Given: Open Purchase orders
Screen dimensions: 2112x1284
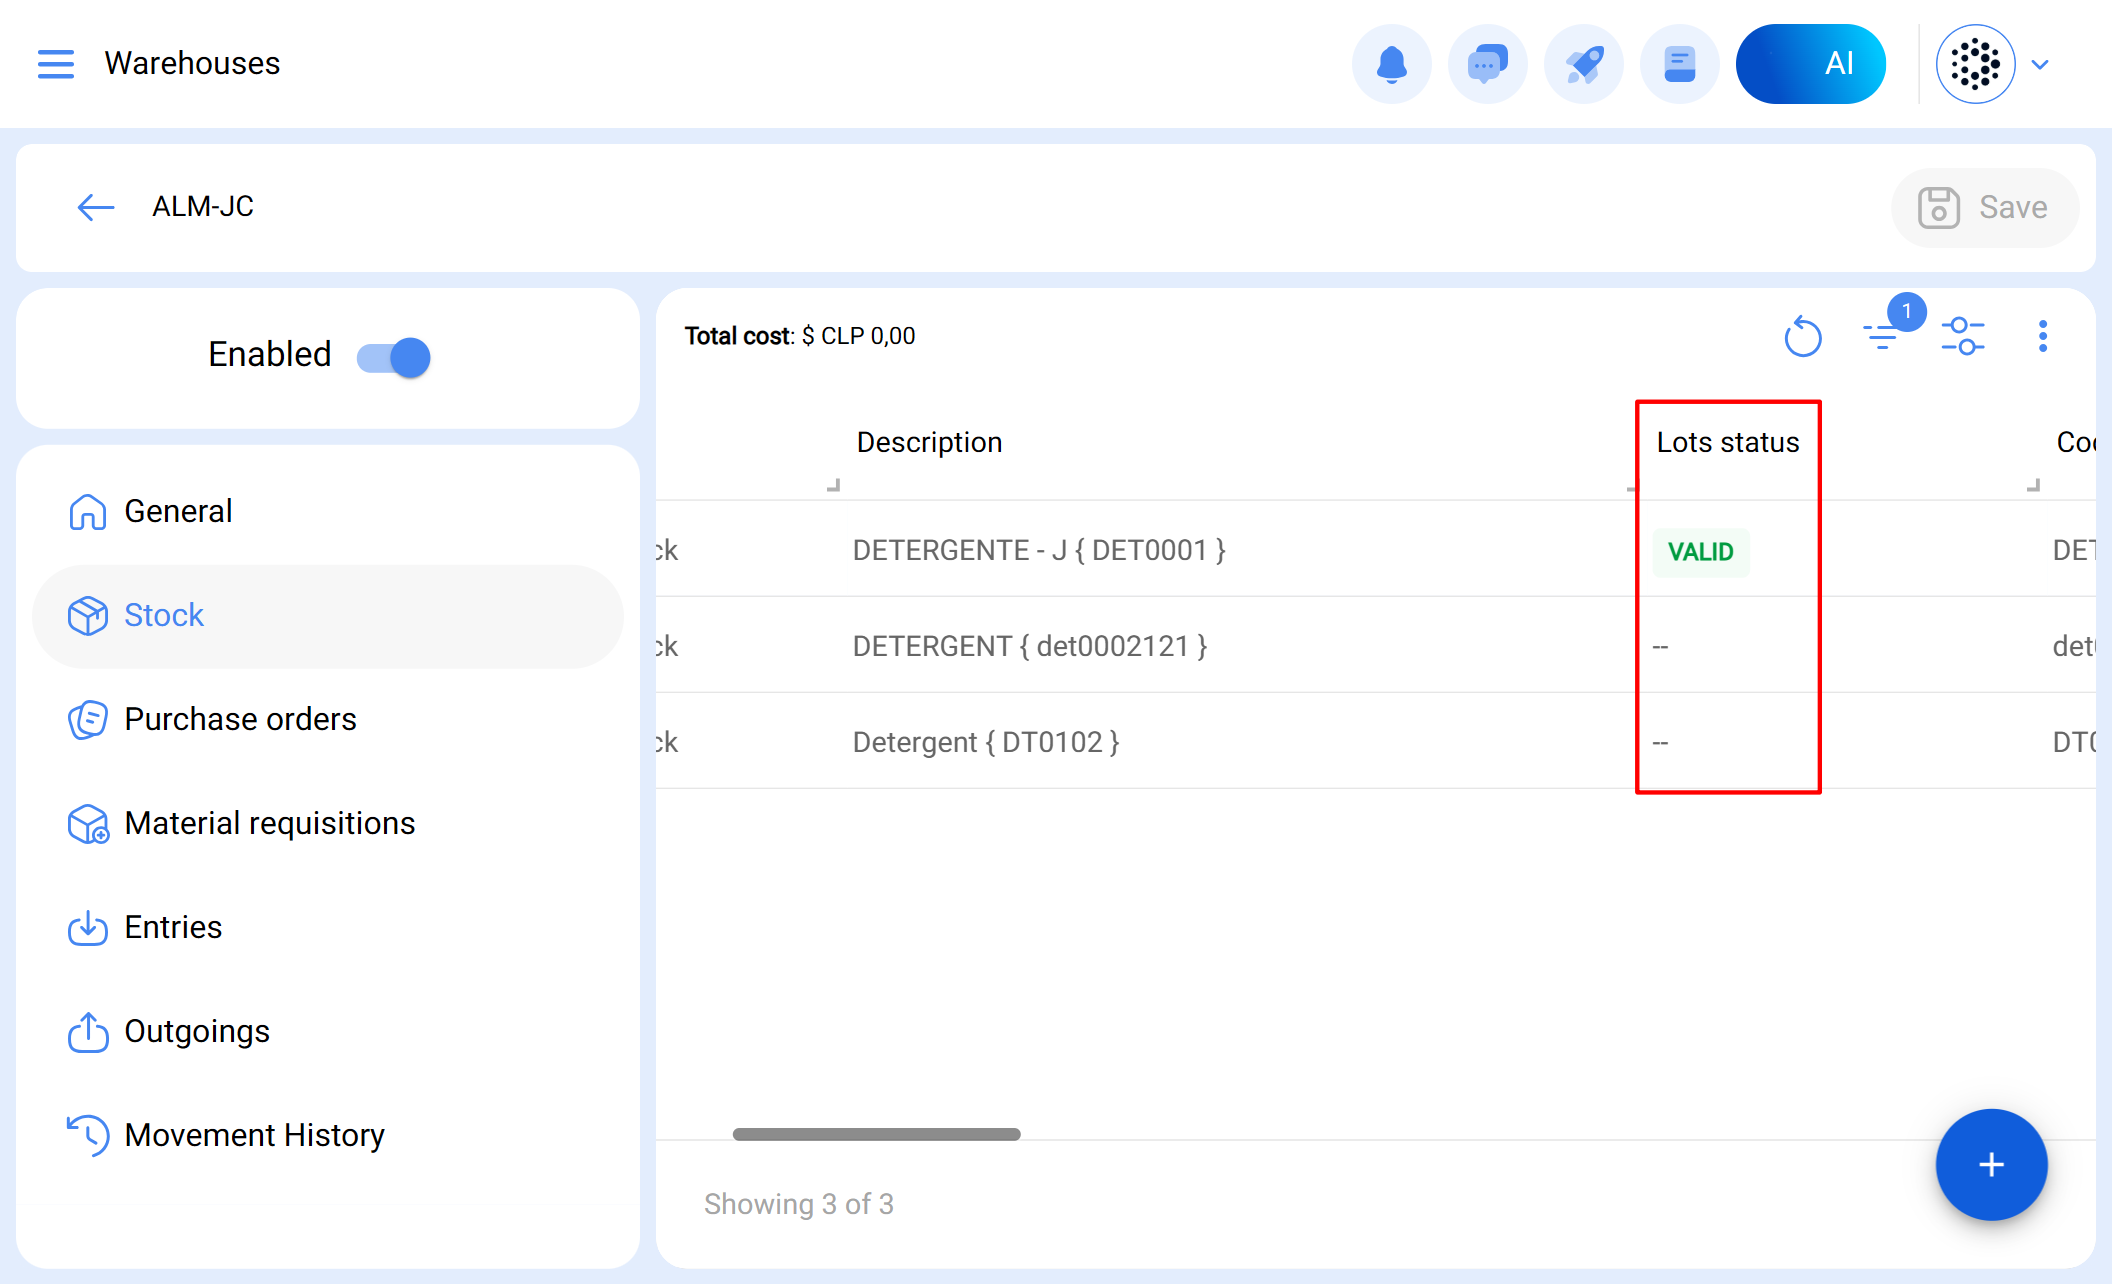Looking at the screenshot, I should (328, 719).
